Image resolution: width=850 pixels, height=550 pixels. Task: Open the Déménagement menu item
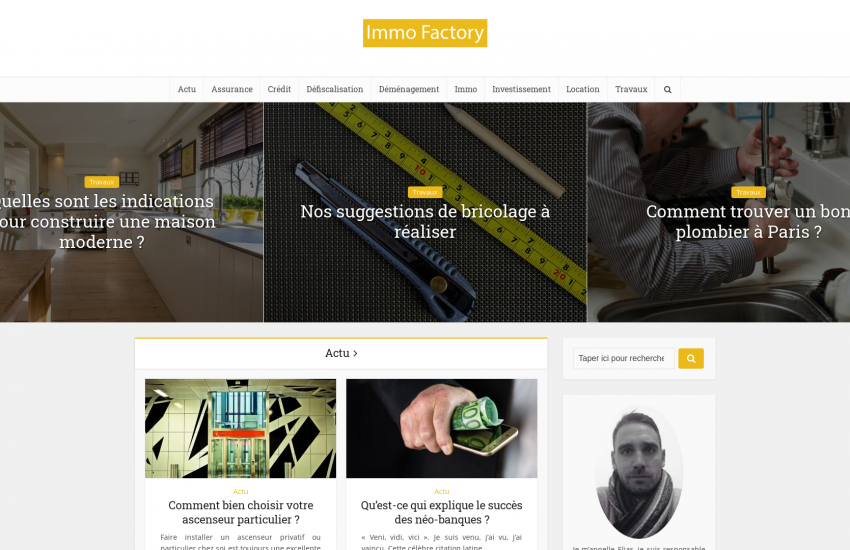[x=409, y=89]
